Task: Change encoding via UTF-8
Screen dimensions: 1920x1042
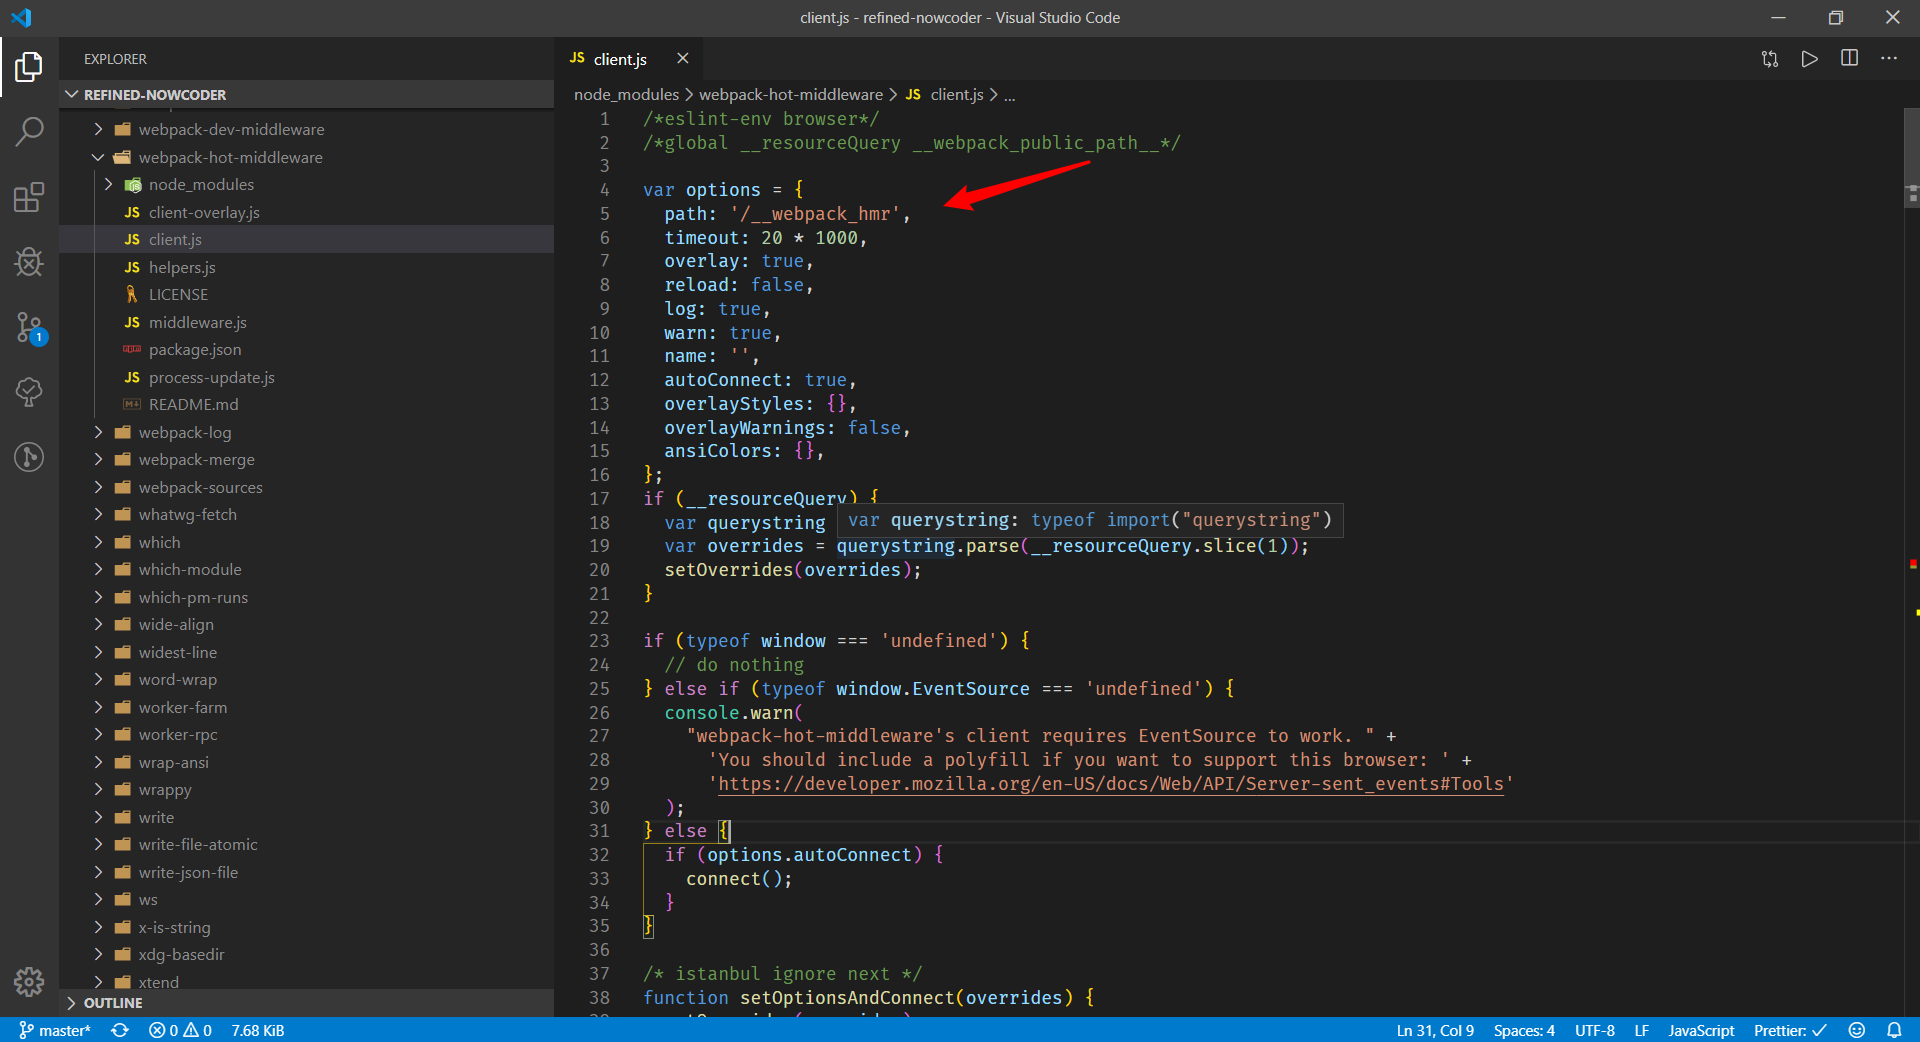Action: click(x=1594, y=1030)
